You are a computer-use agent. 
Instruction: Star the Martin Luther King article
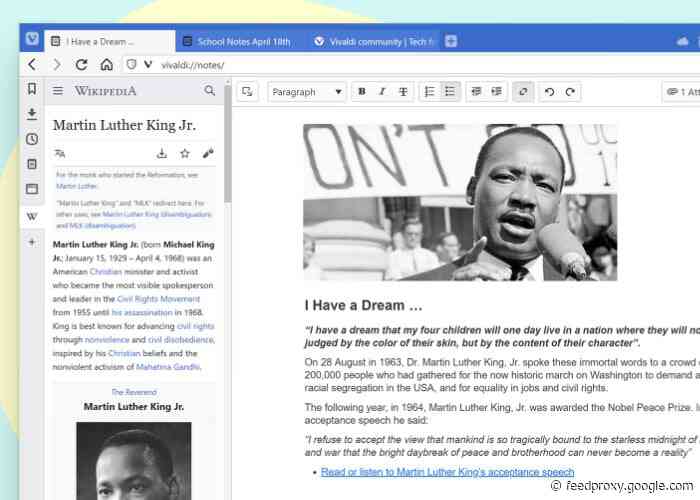click(x=185, y=154)
